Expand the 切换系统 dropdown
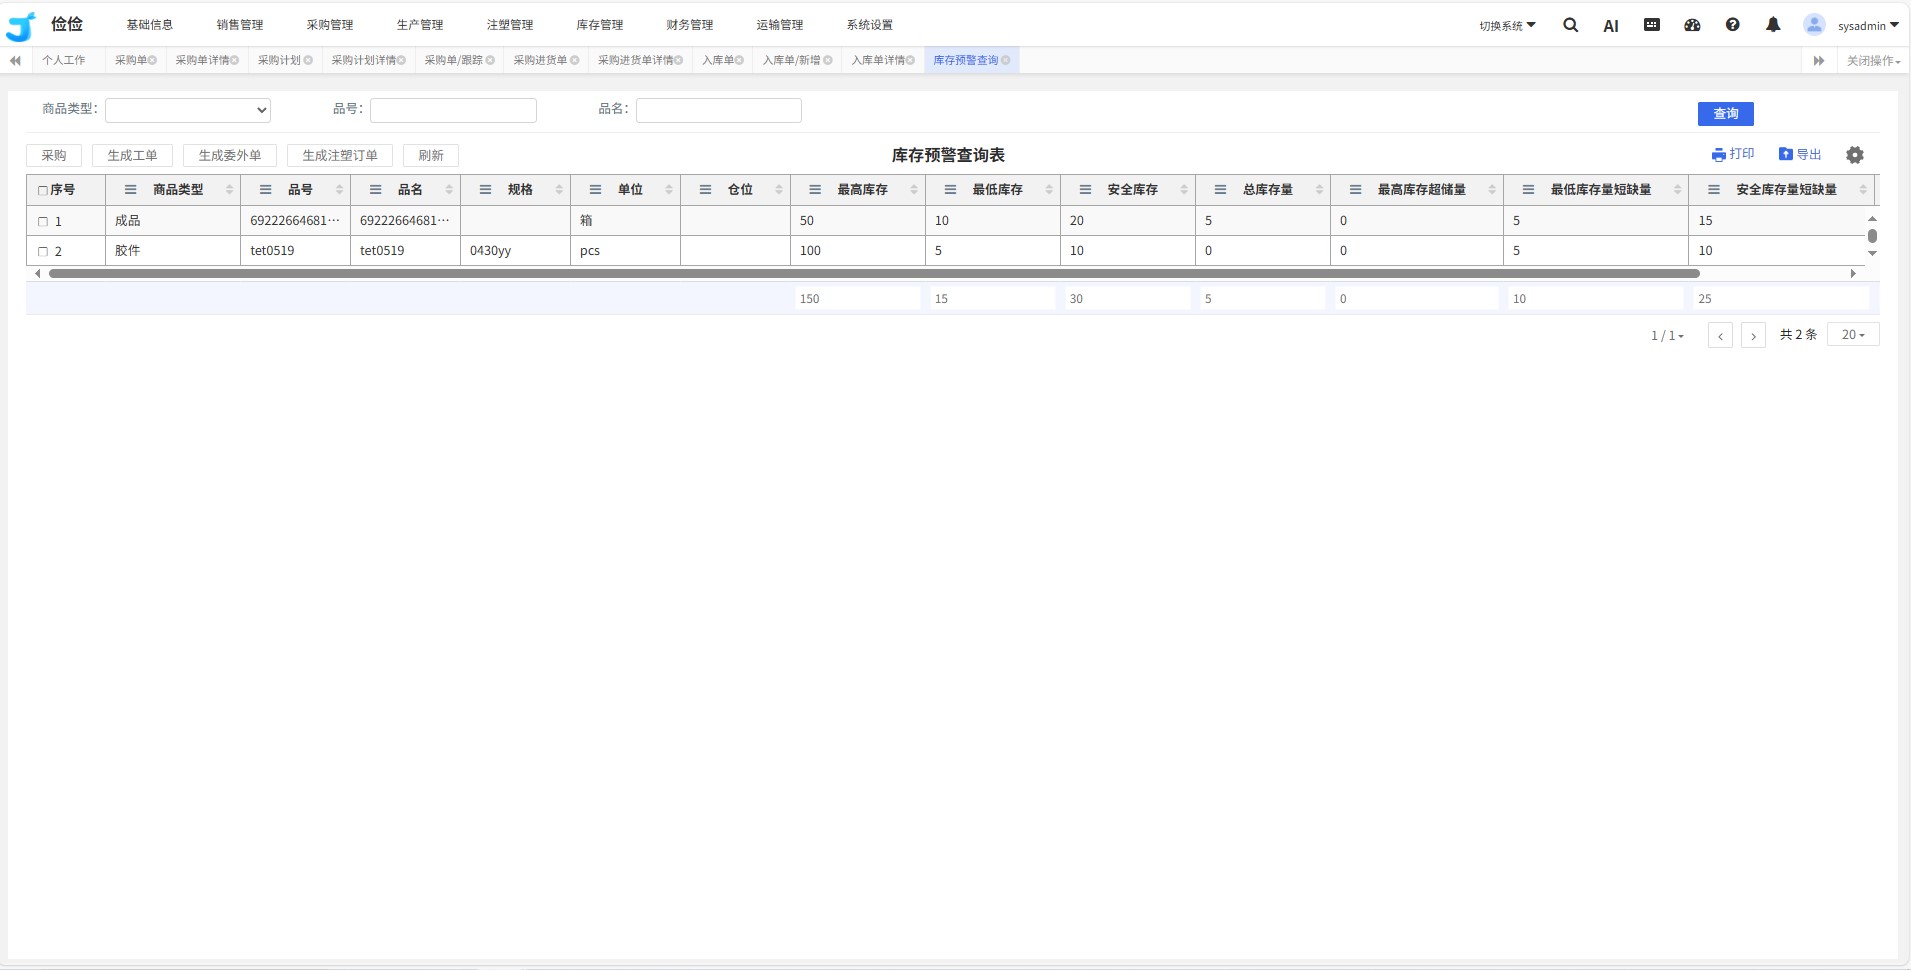The image size is (1911, 970). coord(1507,26)
